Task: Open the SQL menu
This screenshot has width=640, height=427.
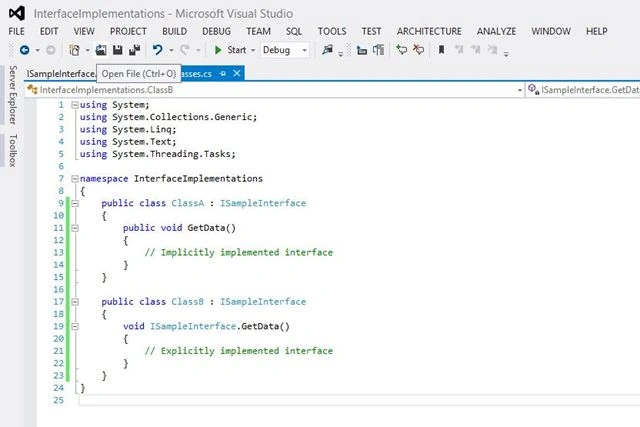Action: tap(294, 31)
